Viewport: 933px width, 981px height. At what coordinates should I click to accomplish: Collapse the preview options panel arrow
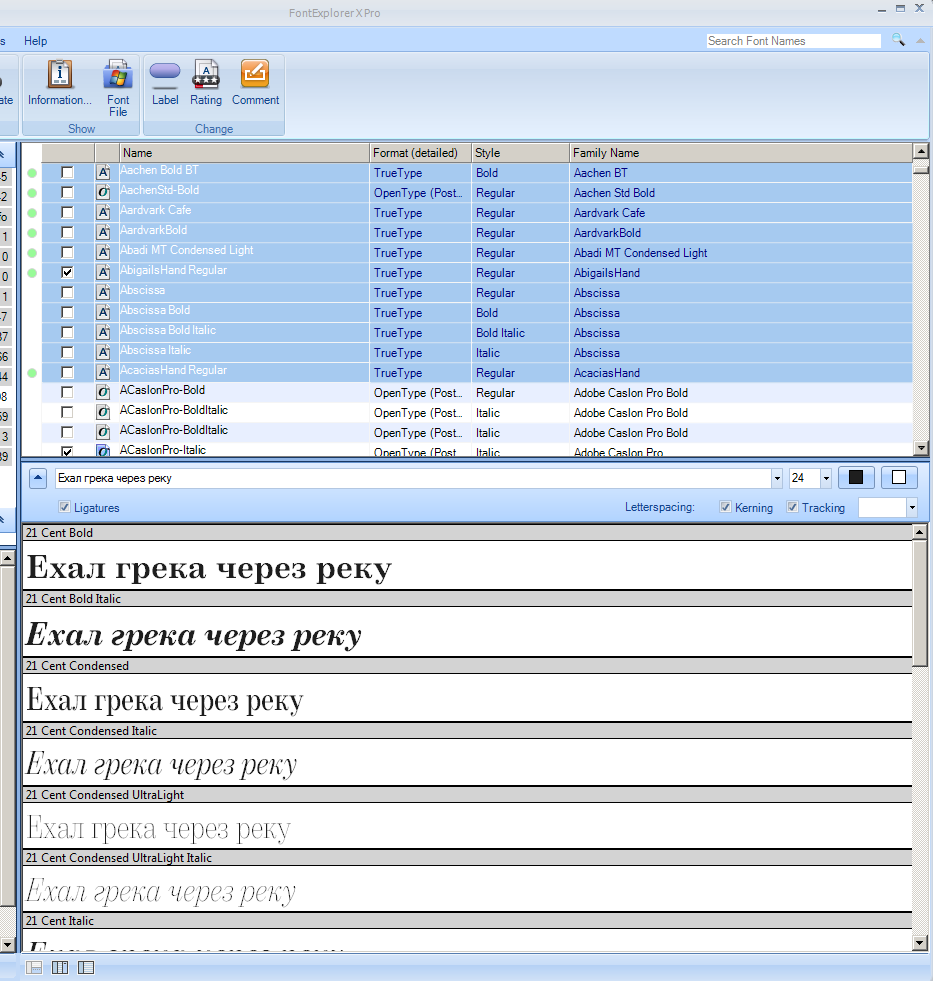[38, 479]
